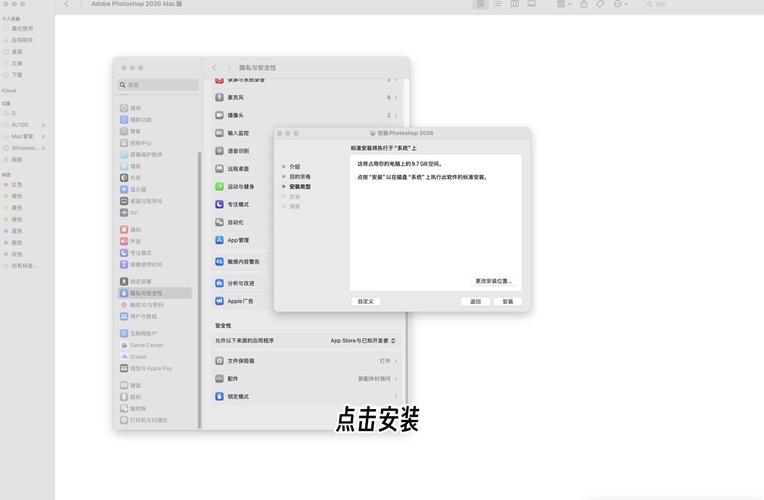Click Finder share icon
Viewport: 764px width, 500px height.
click(584, 4)
